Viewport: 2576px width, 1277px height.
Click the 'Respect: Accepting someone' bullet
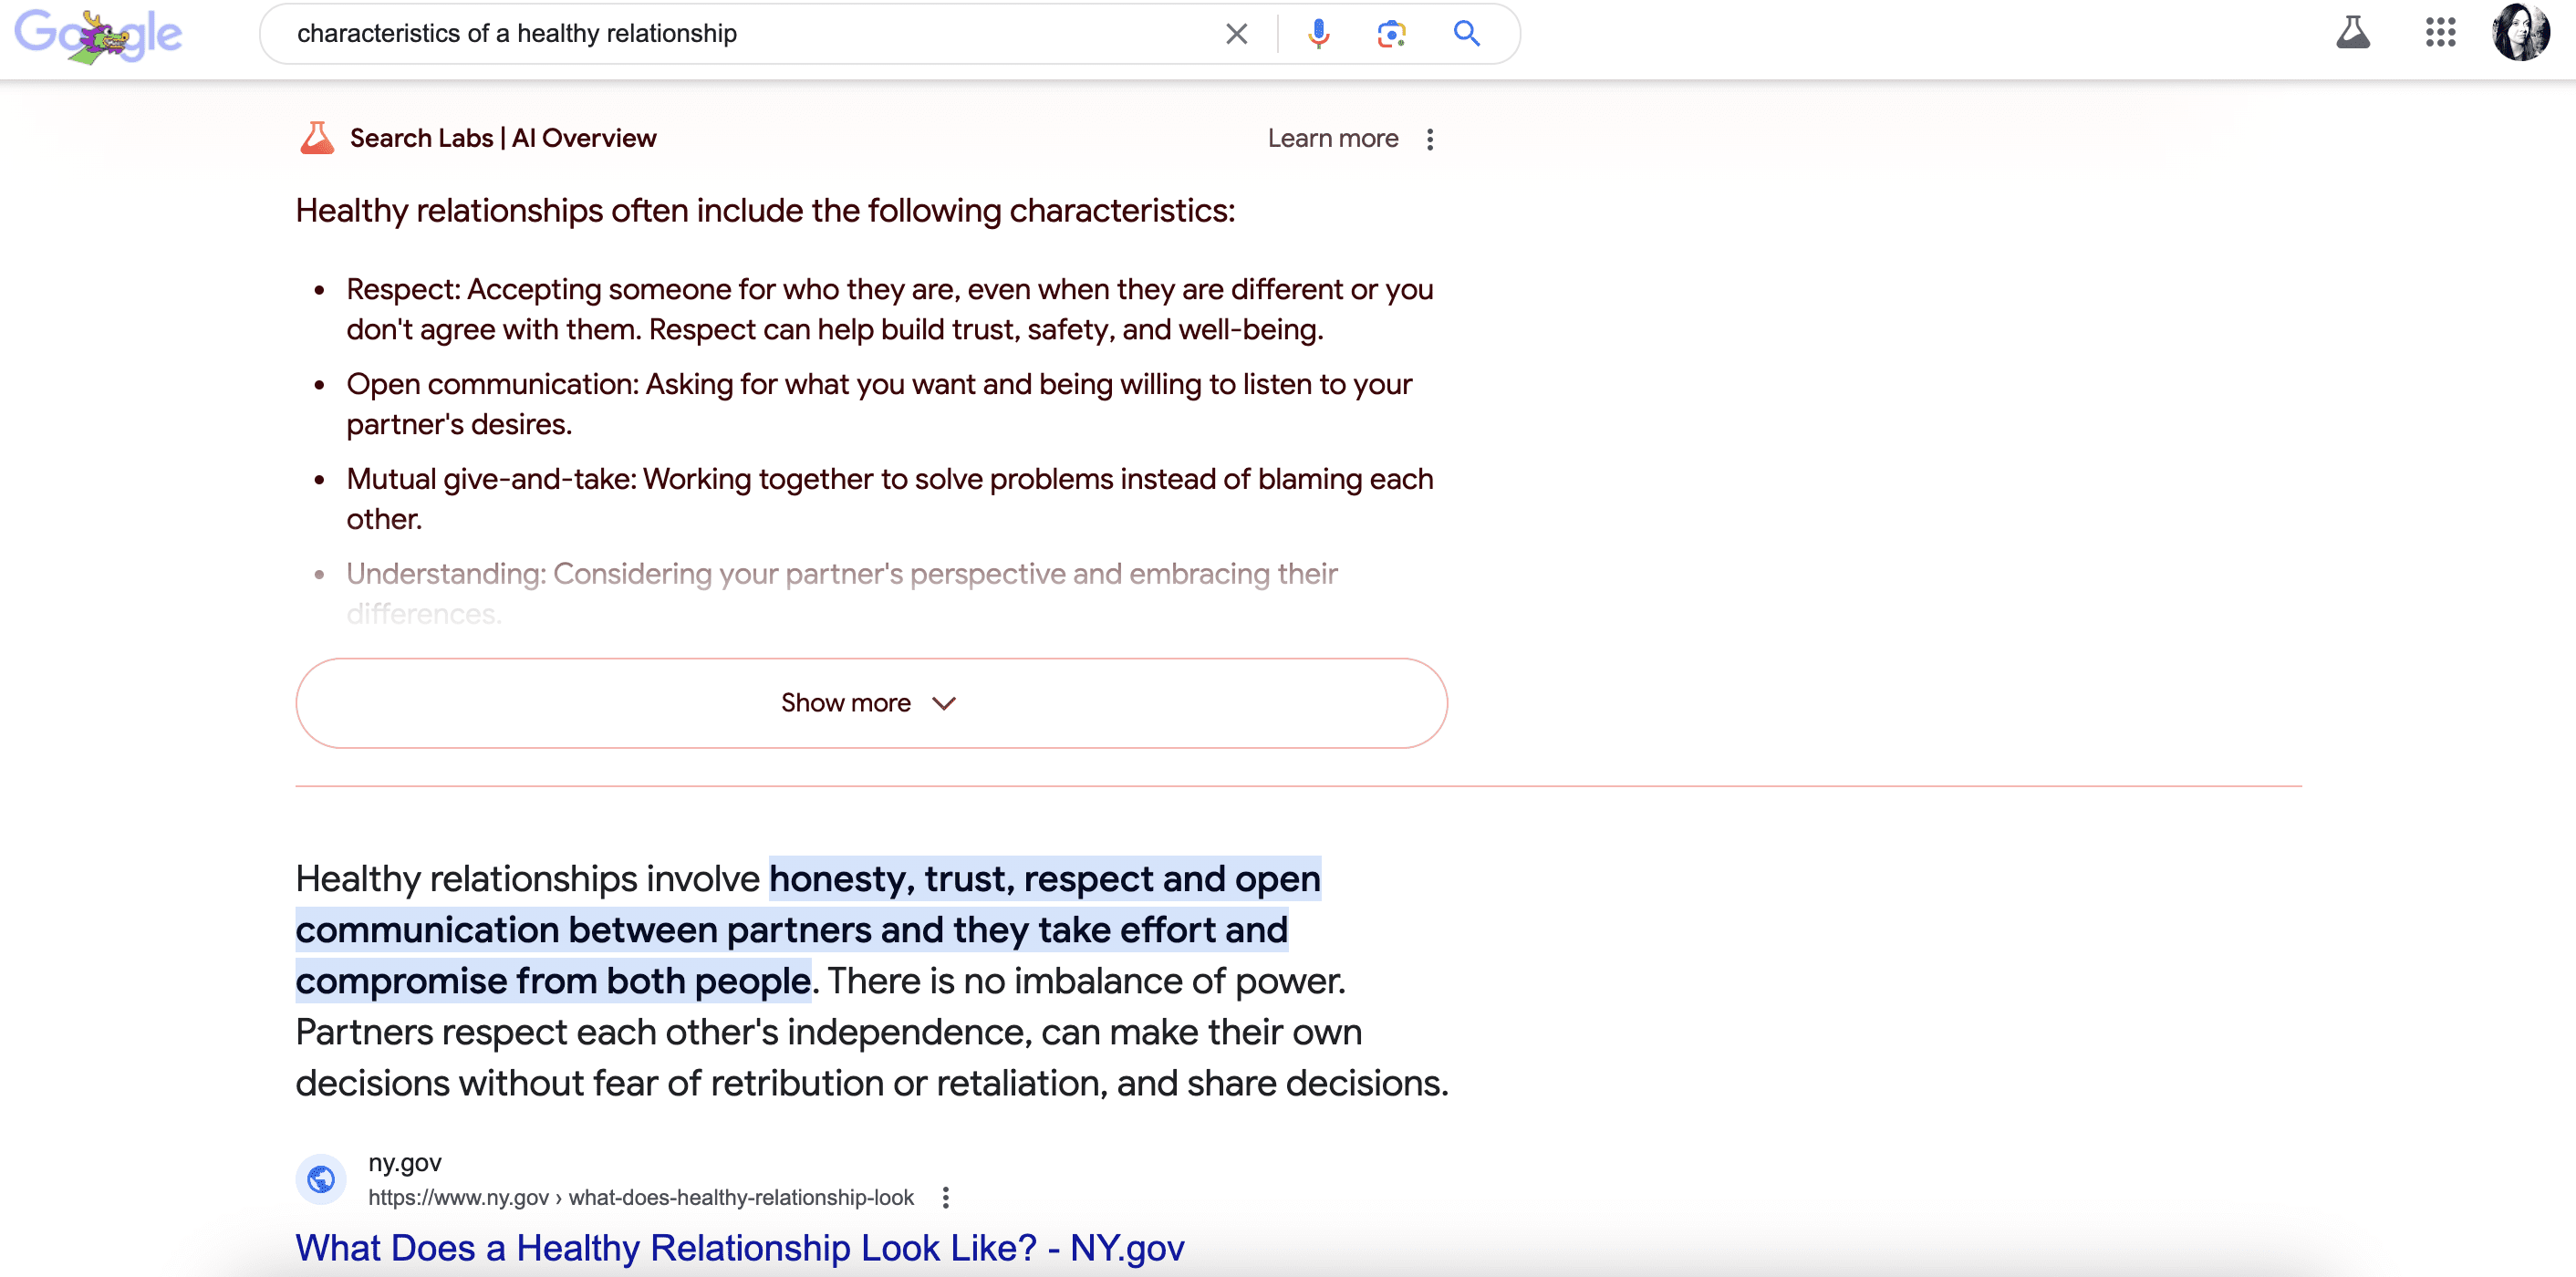point(890,309)
